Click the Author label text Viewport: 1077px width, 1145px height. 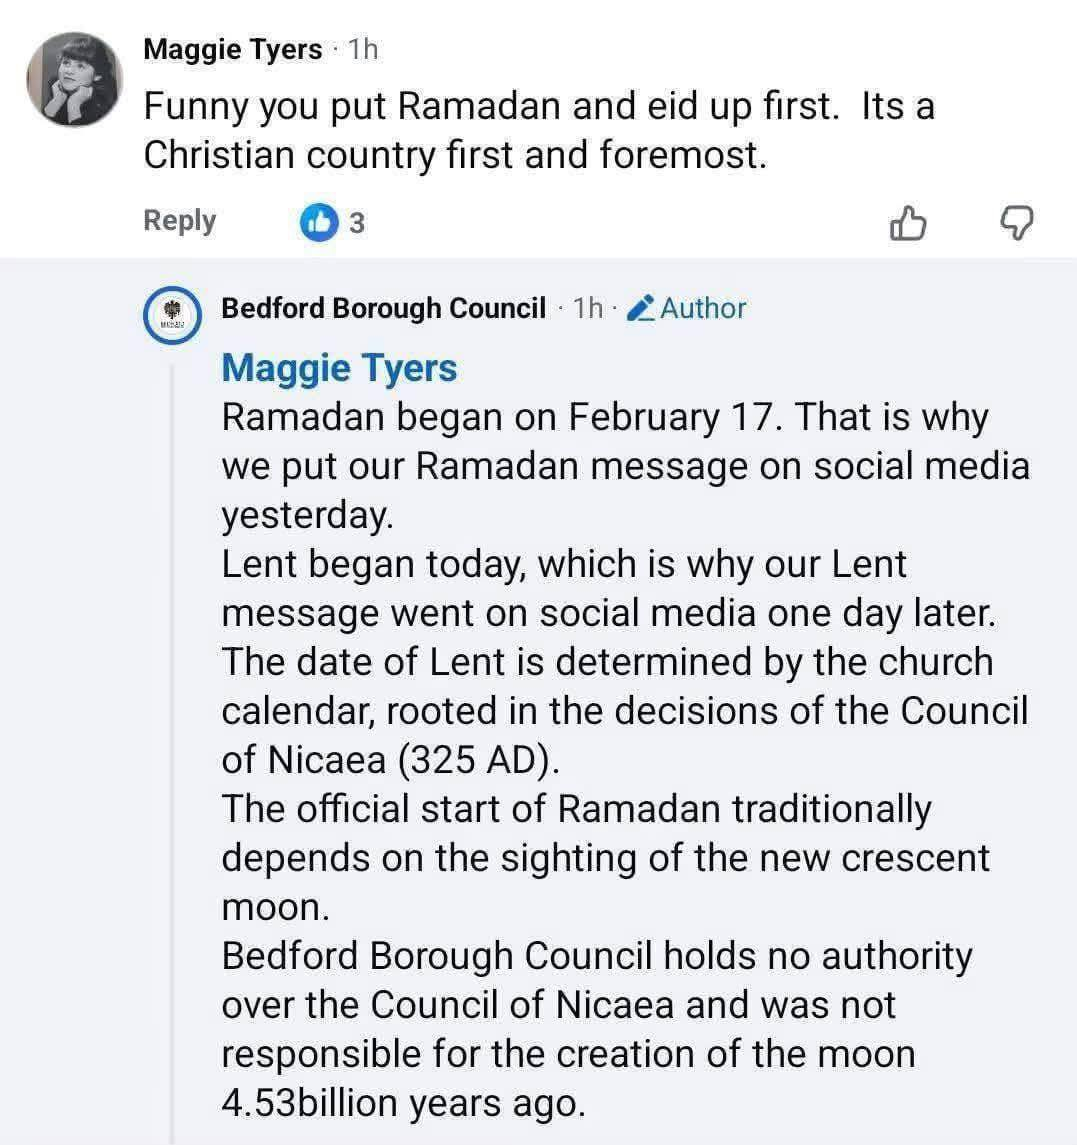tap(703, 308)
